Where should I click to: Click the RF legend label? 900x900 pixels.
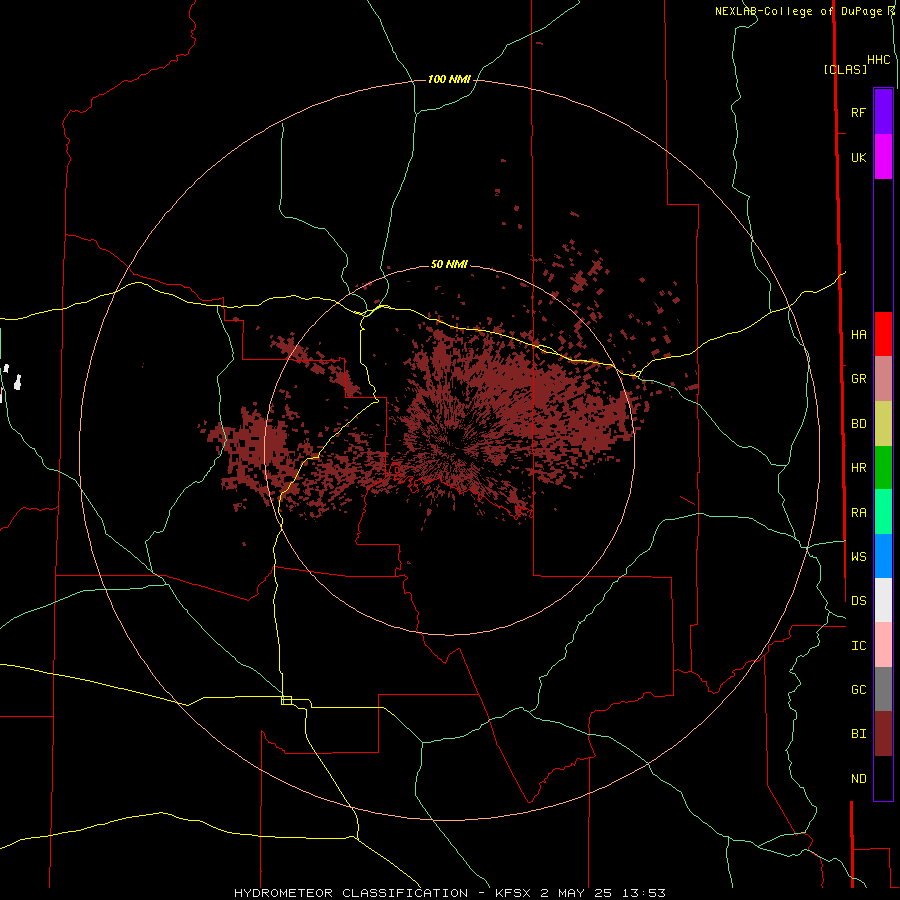coord(858,112)
